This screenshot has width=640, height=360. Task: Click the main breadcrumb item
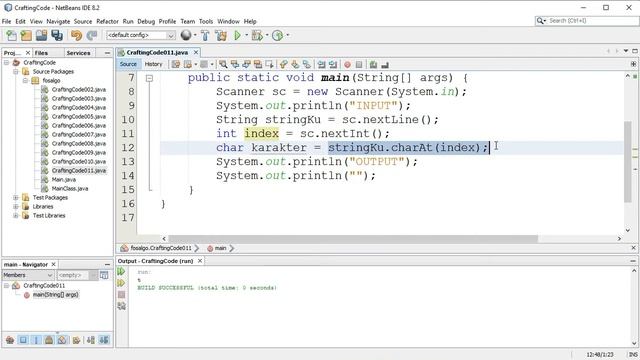pyautogui.click(x=220, y=248)
